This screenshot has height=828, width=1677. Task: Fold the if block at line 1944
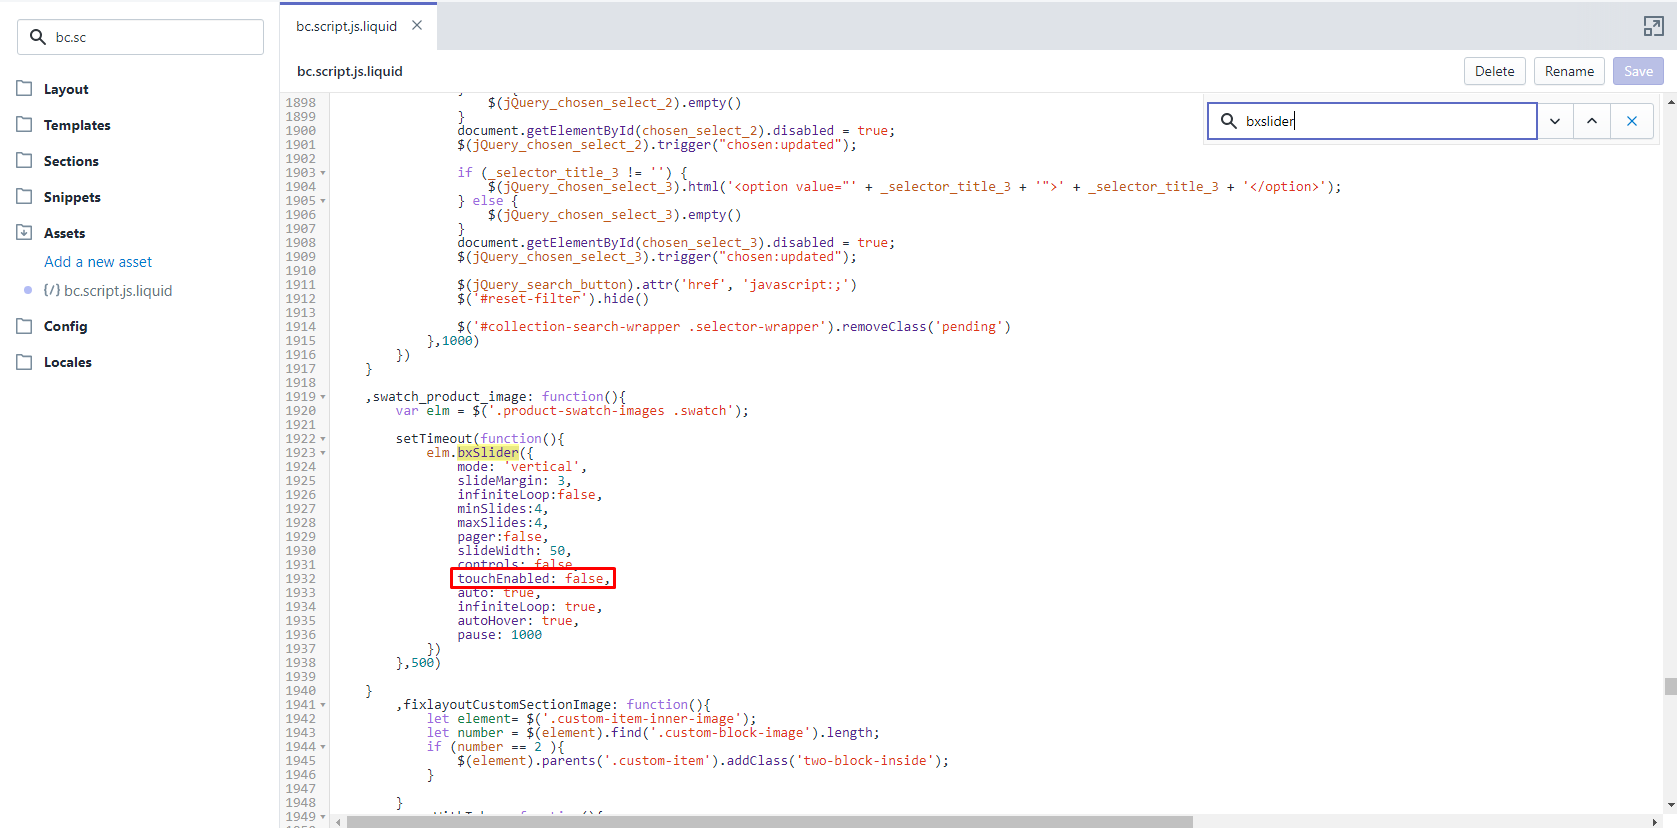click(323, 747)
